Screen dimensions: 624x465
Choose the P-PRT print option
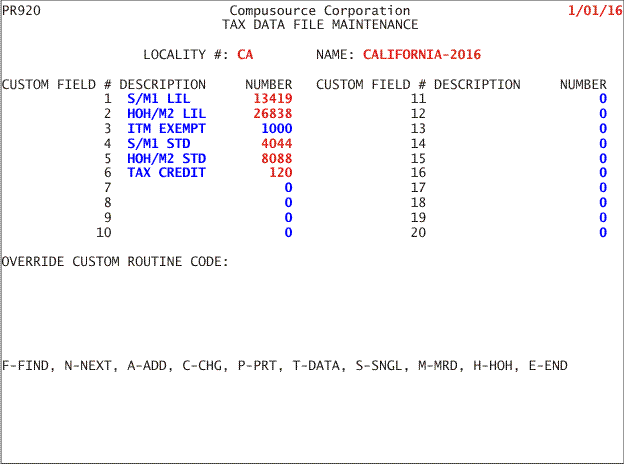pos(257,365)
